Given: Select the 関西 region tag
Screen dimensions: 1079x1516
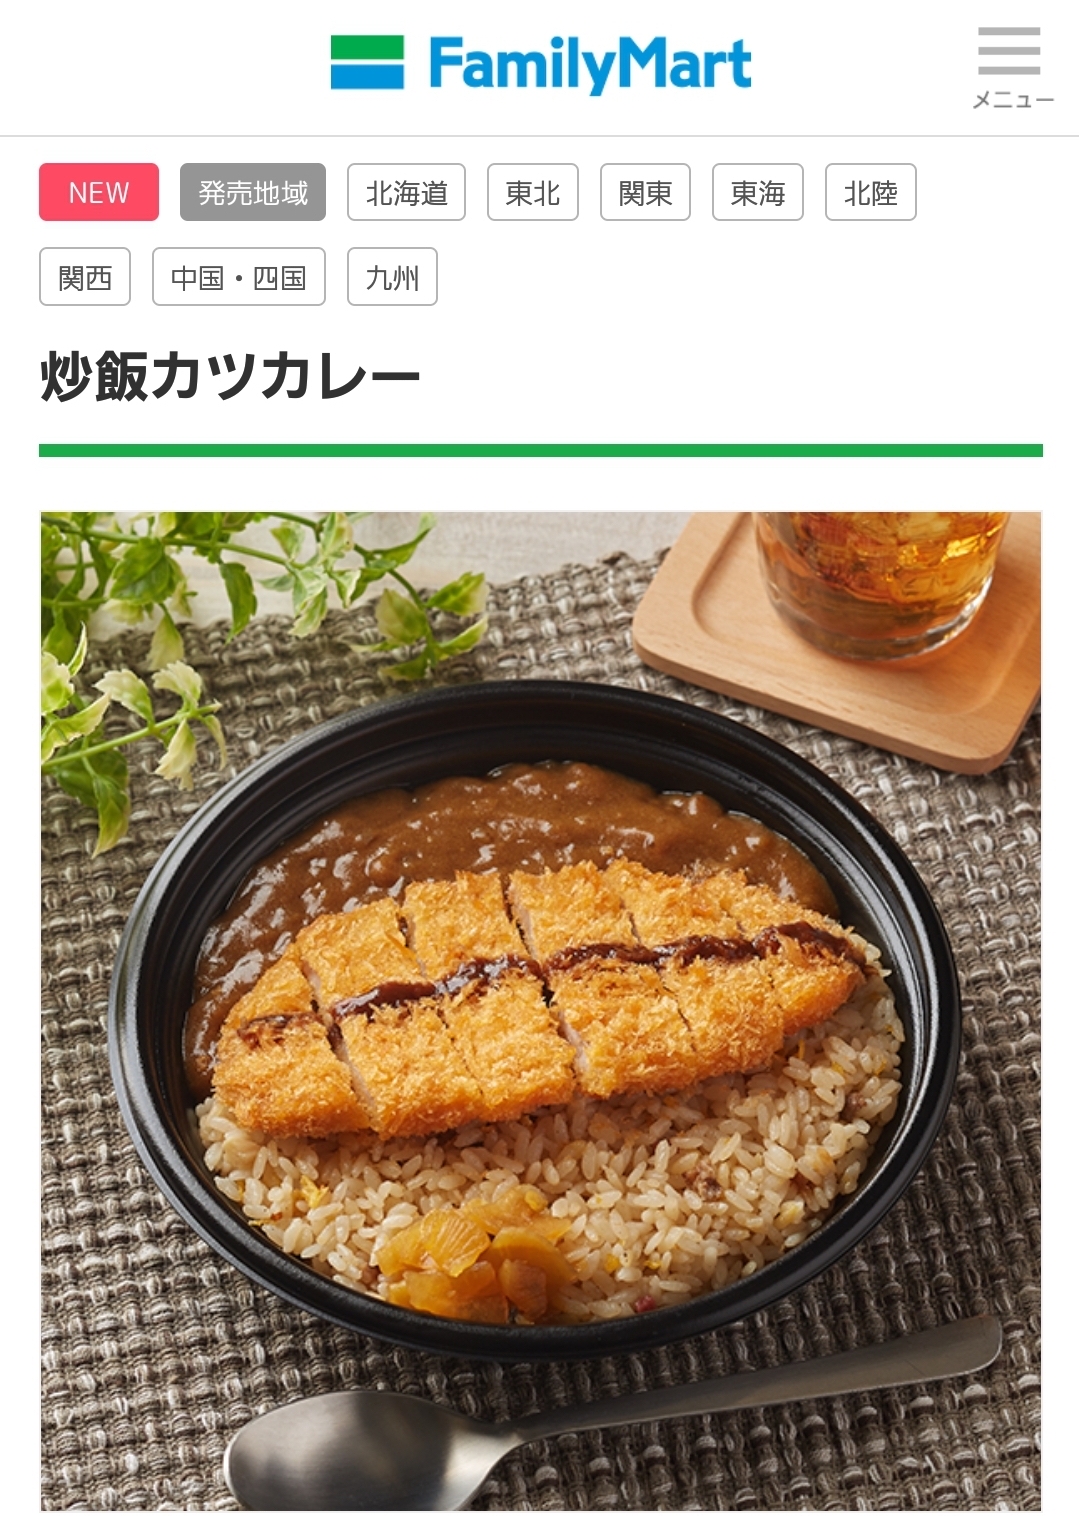Looking at the screenshot, I should [85, 277].
